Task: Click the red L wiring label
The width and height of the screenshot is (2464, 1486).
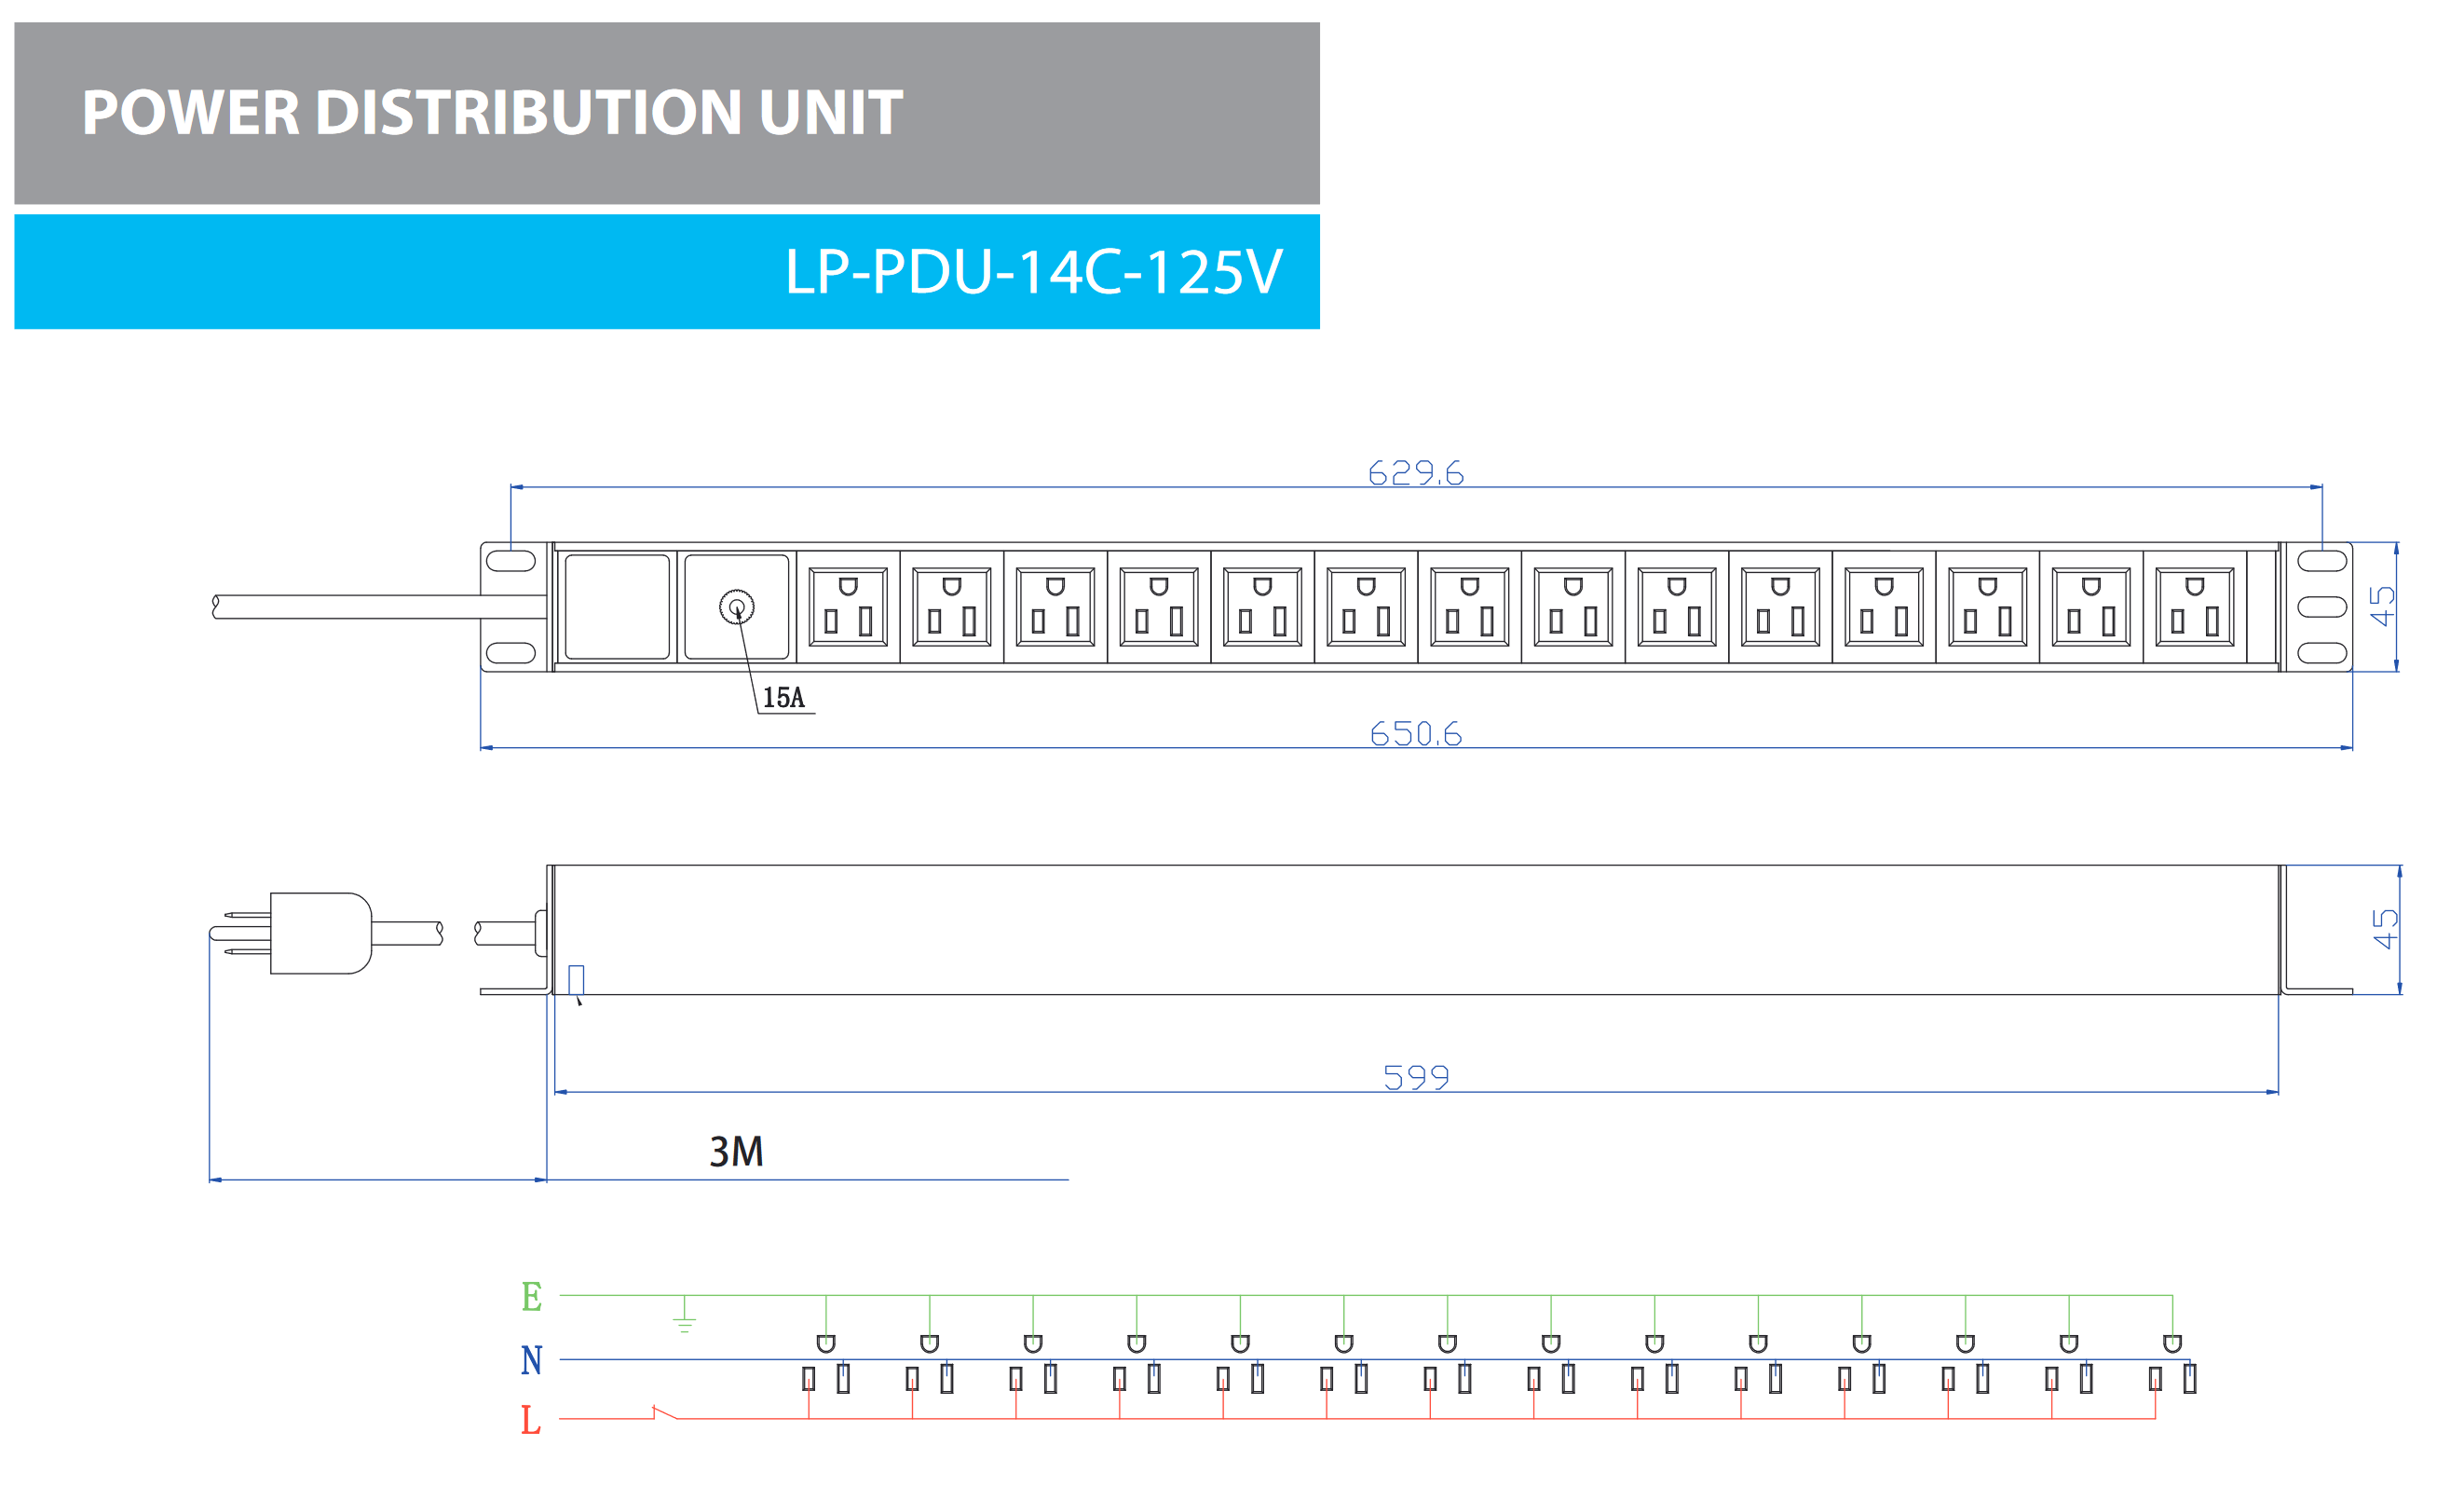Action: (530, 1420)
